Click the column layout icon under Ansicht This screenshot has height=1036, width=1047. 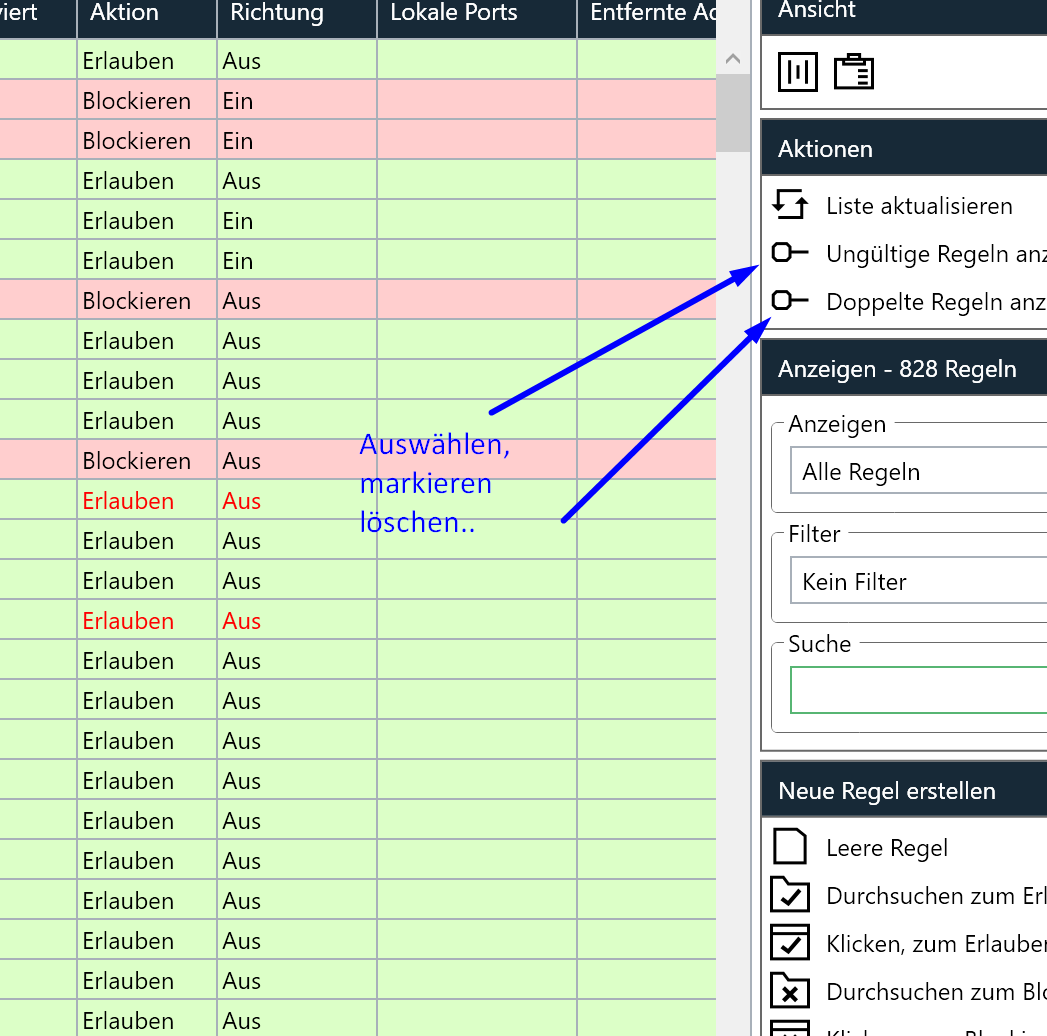[x=797, y=72]
